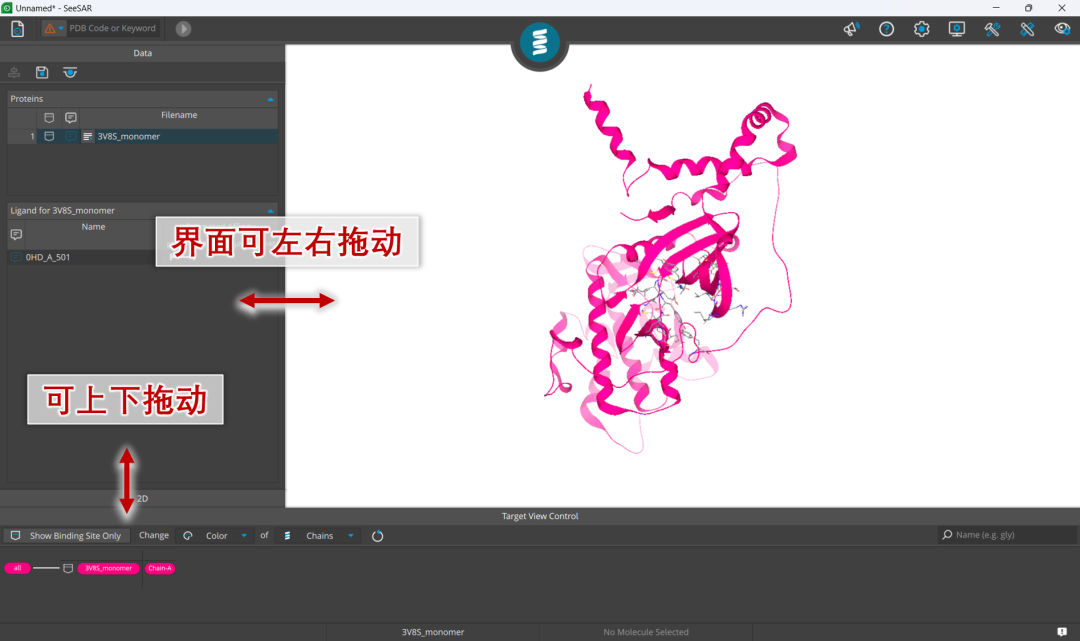Click the sequence list icon beside 3V8S_monomer

click(x=87, y=136)
